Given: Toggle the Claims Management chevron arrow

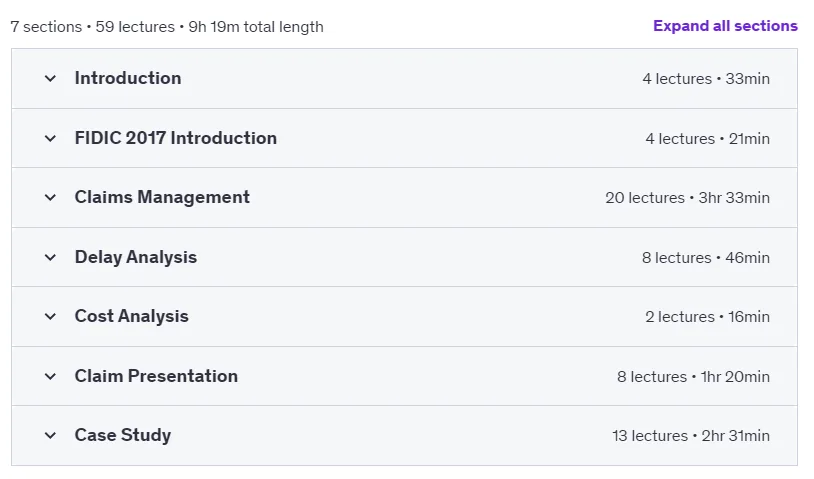Looking at the screenshot, I should point(50,198).
